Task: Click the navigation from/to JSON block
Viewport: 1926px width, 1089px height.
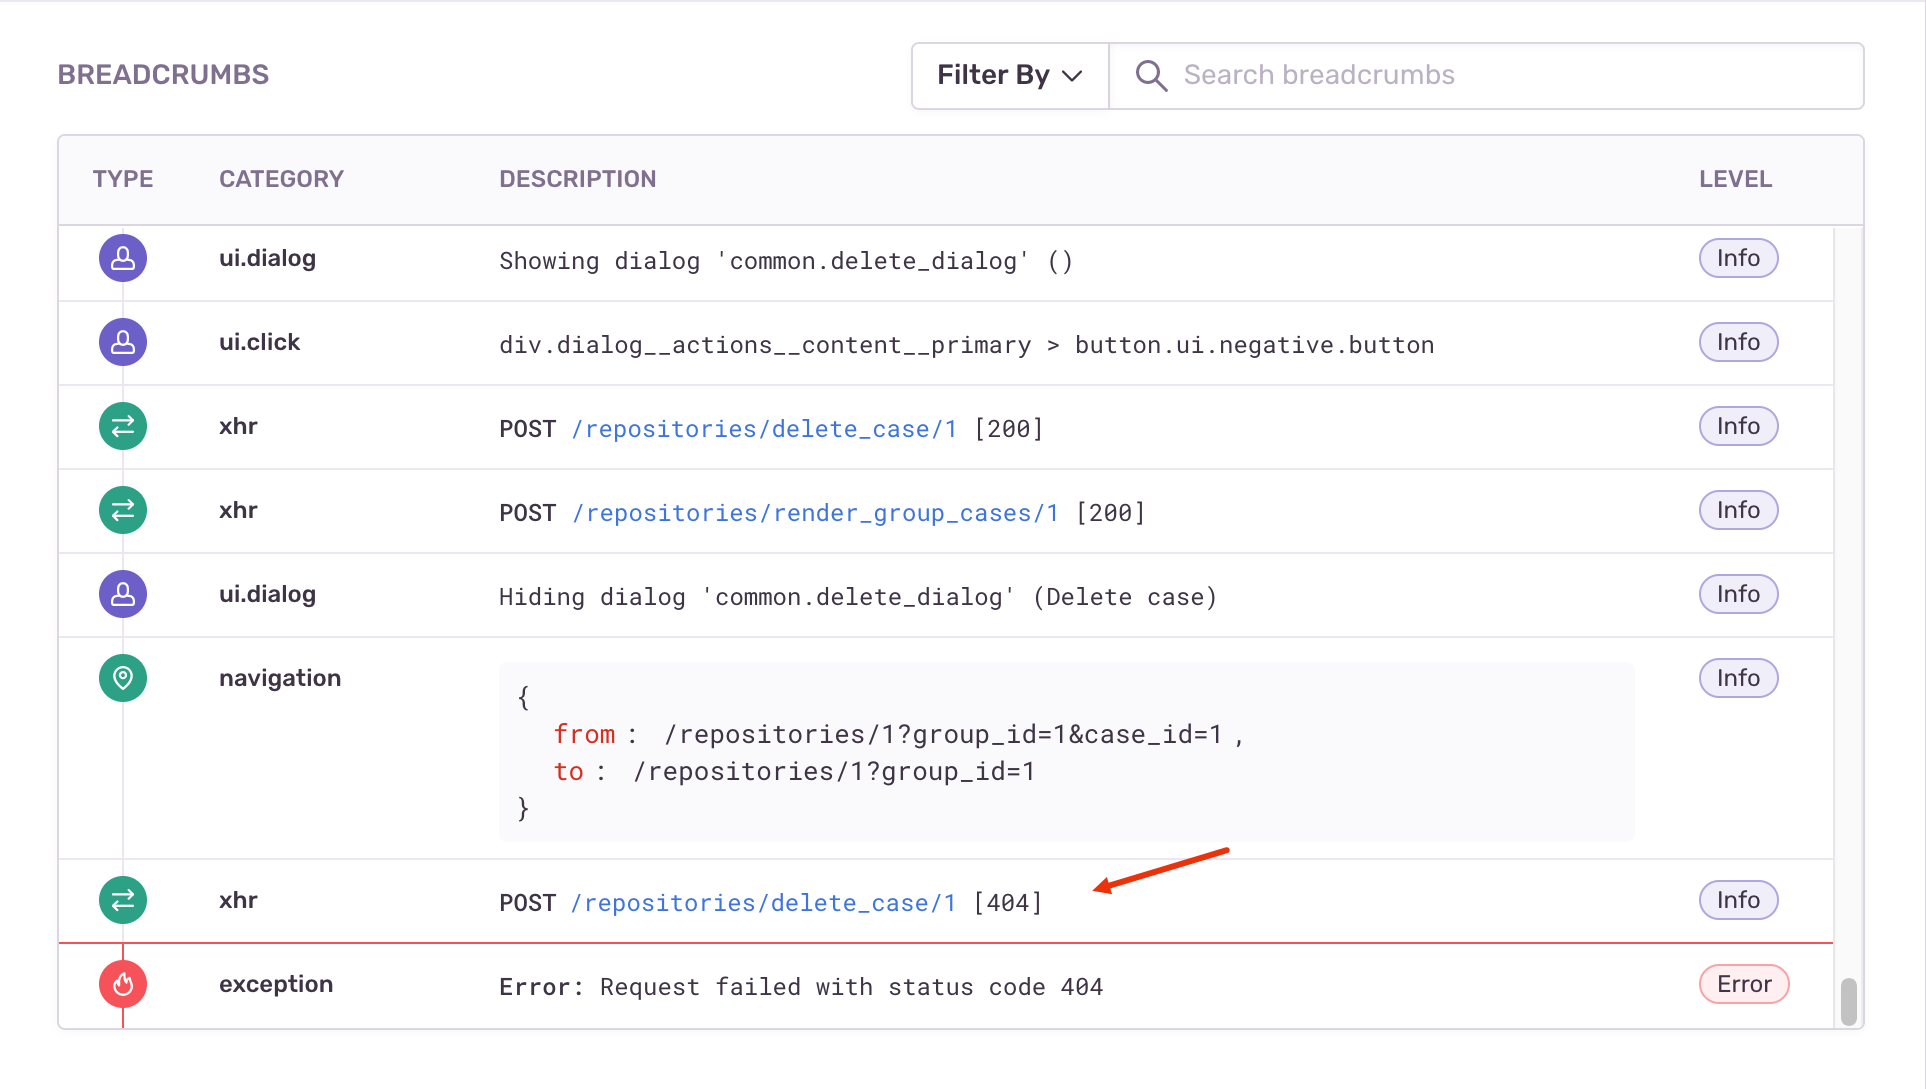Action: (x=1066, y=752)
